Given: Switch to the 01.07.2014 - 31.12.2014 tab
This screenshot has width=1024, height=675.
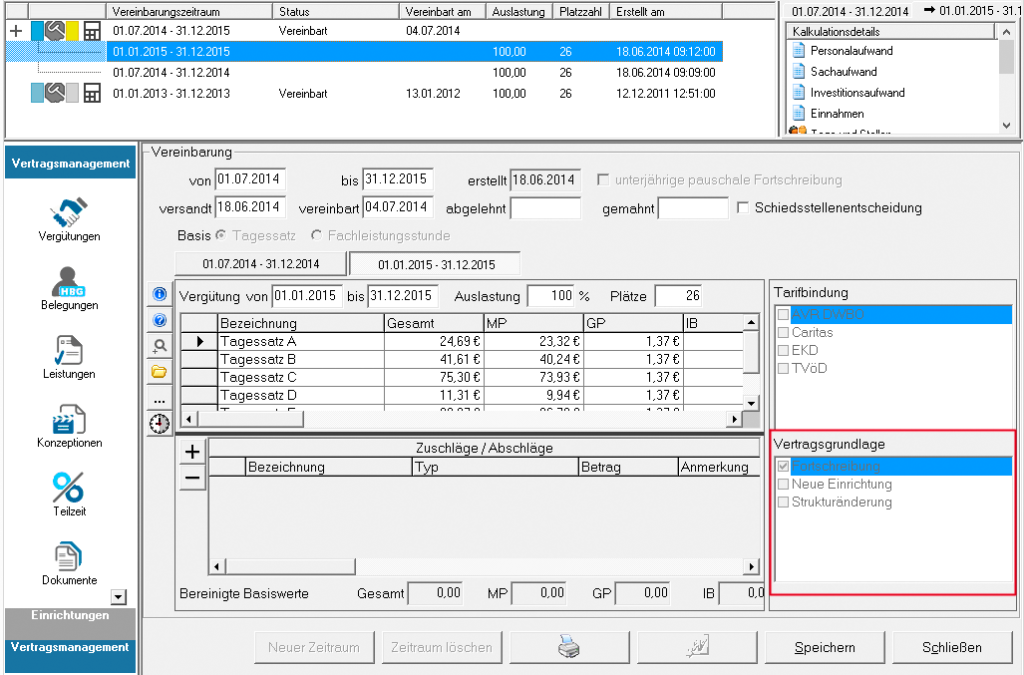Looking at the screenshot, I should pos(260,264).
